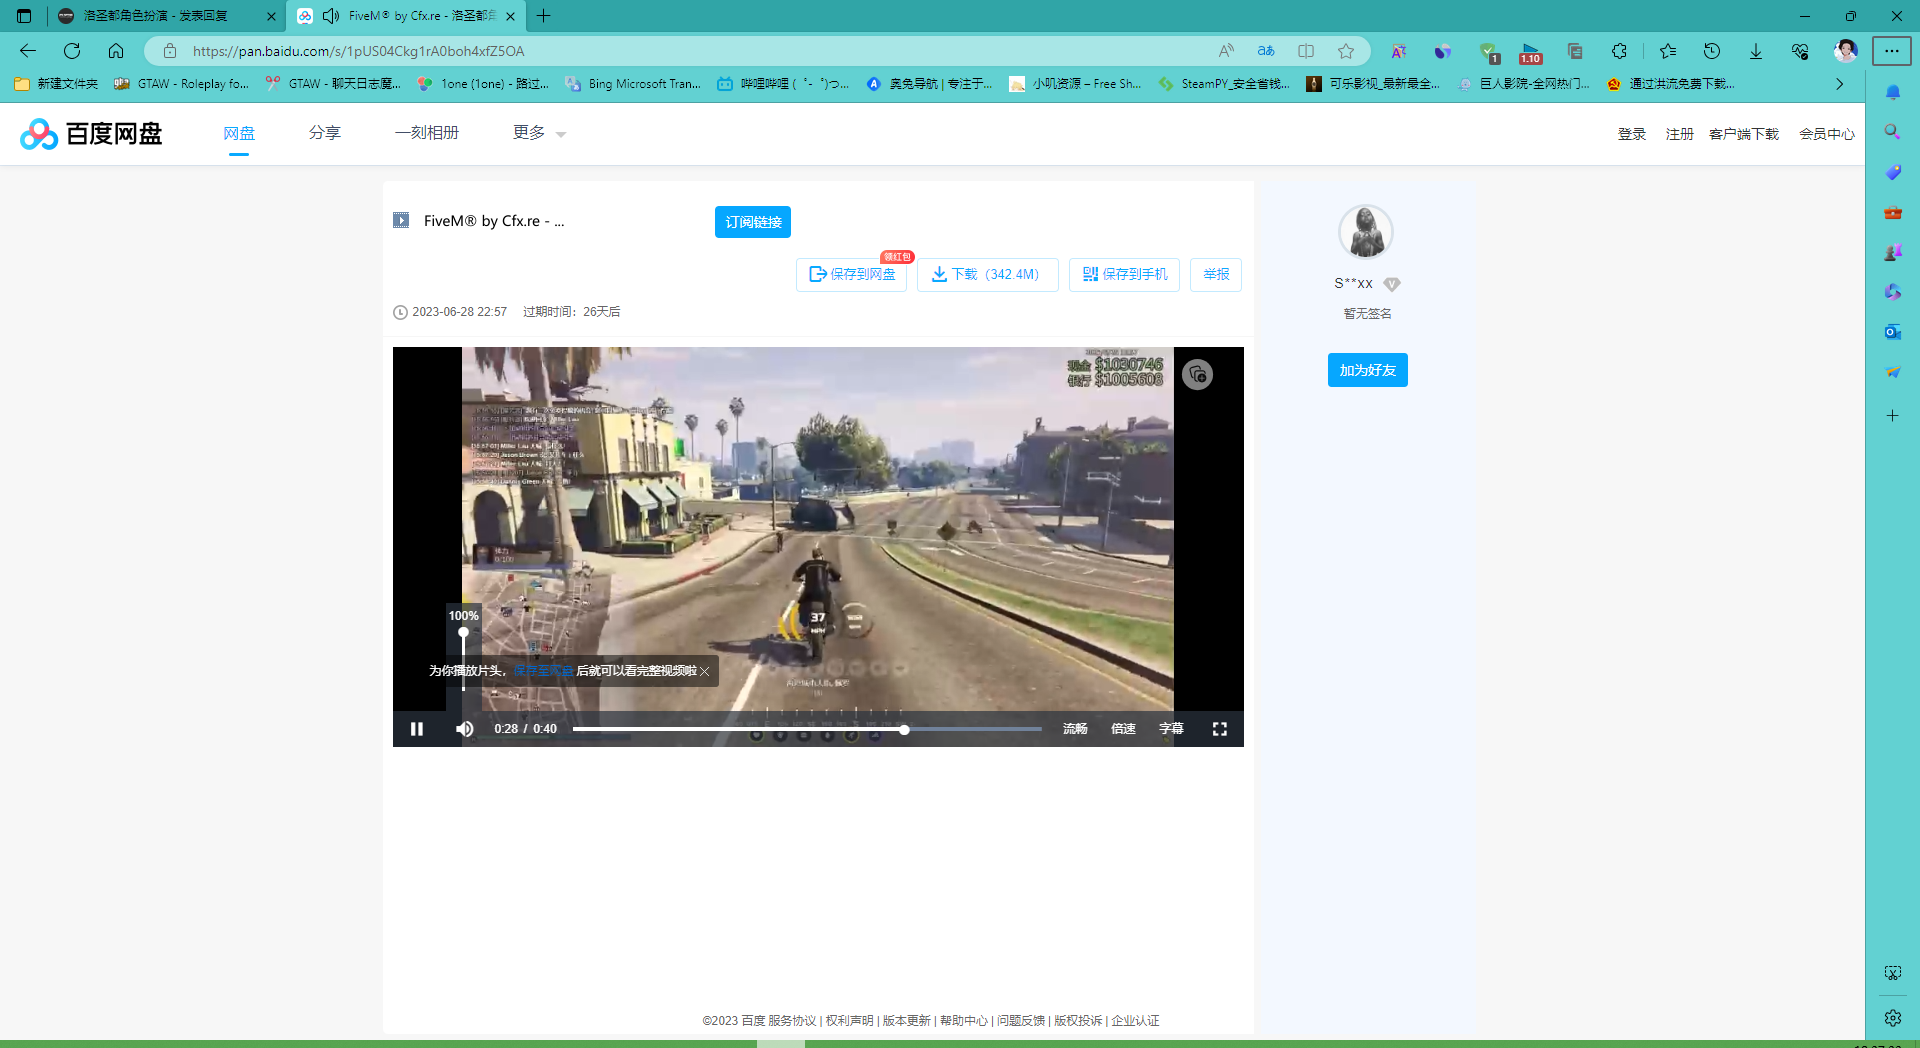Open browser extensions puzzle icon
Viewport: 1920px width, 1048px height.
click(x=1619, y=51)
